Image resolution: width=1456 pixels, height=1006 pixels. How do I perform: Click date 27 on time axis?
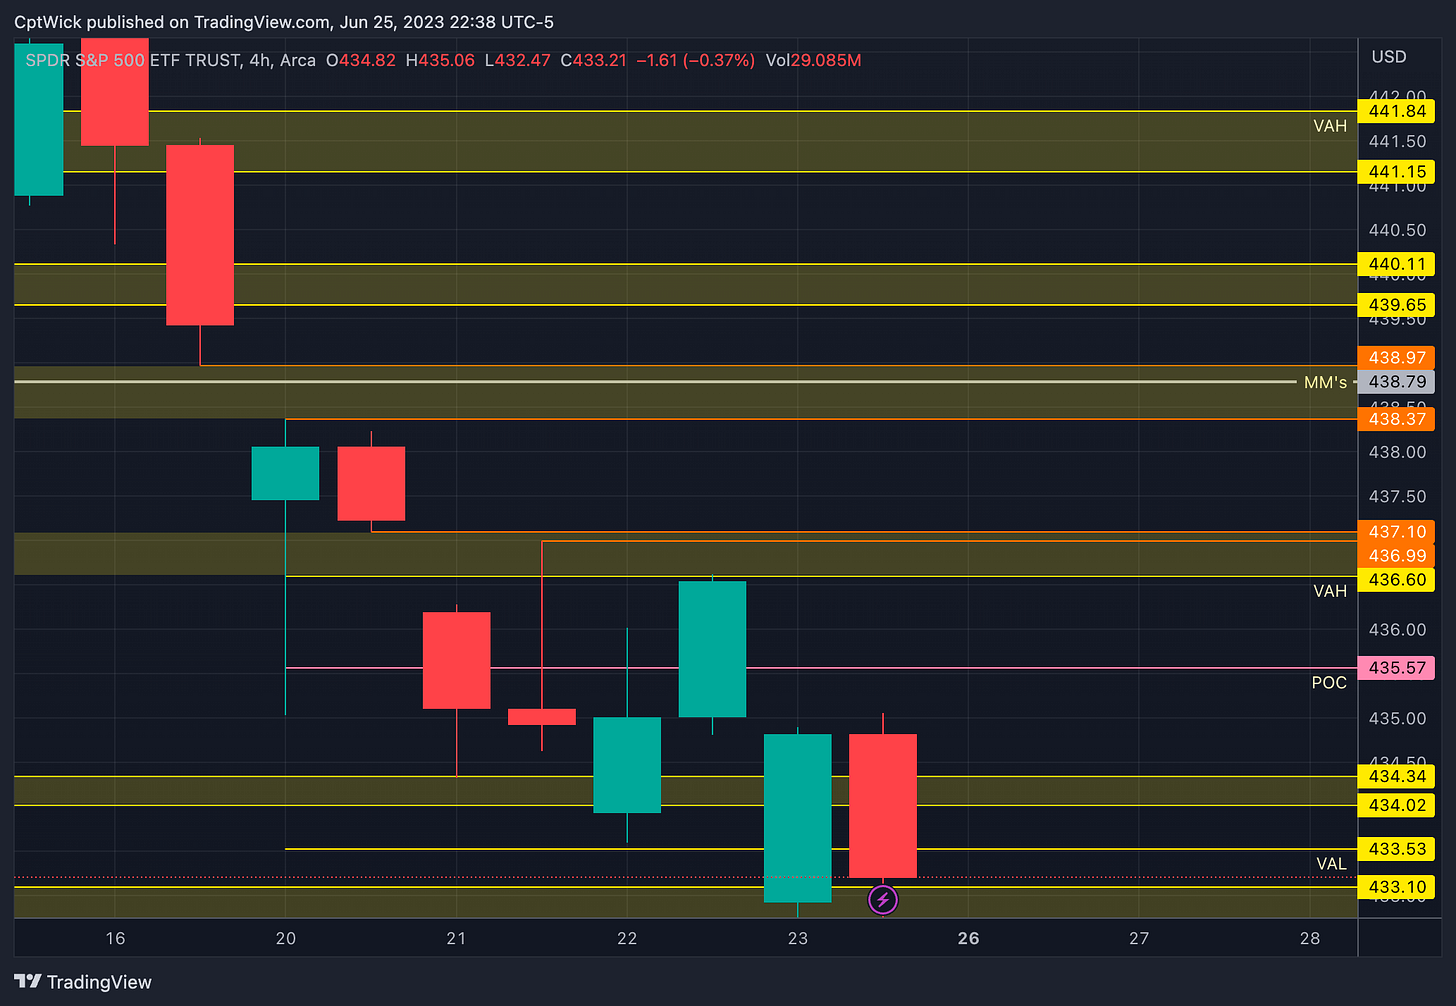(1139, 938)
